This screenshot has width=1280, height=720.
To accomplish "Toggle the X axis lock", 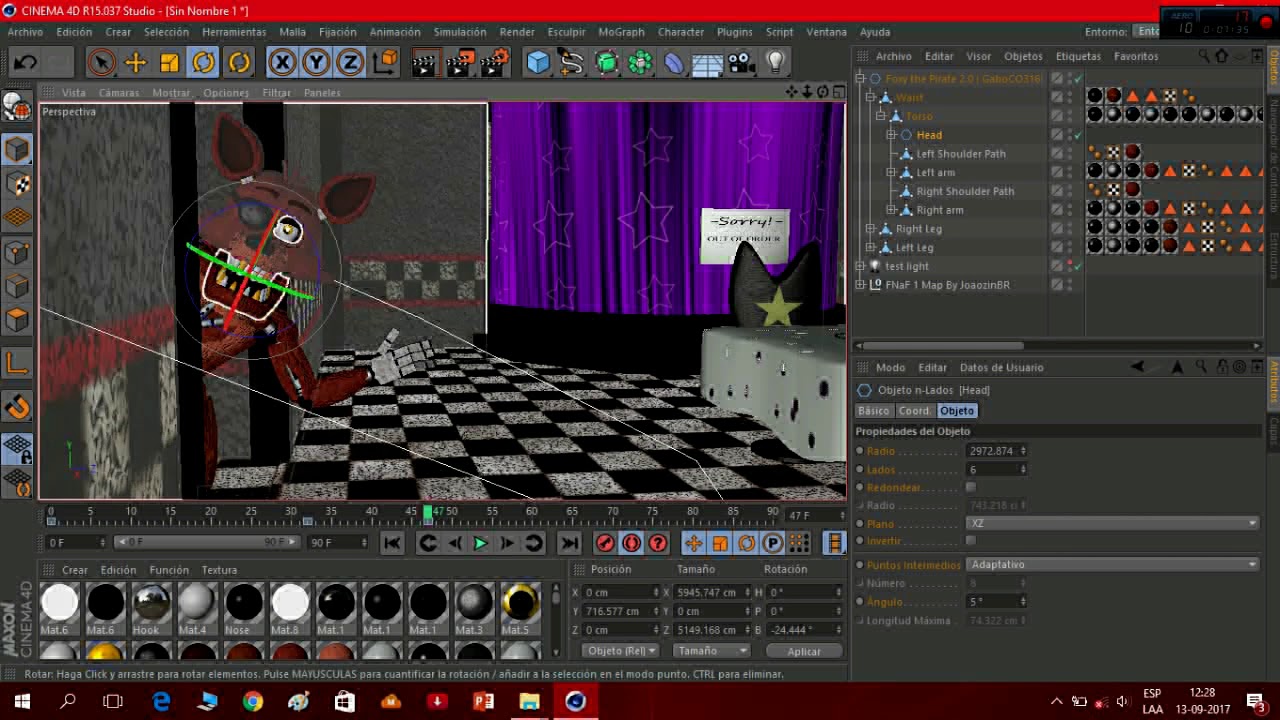I will (x=282, y=62).
